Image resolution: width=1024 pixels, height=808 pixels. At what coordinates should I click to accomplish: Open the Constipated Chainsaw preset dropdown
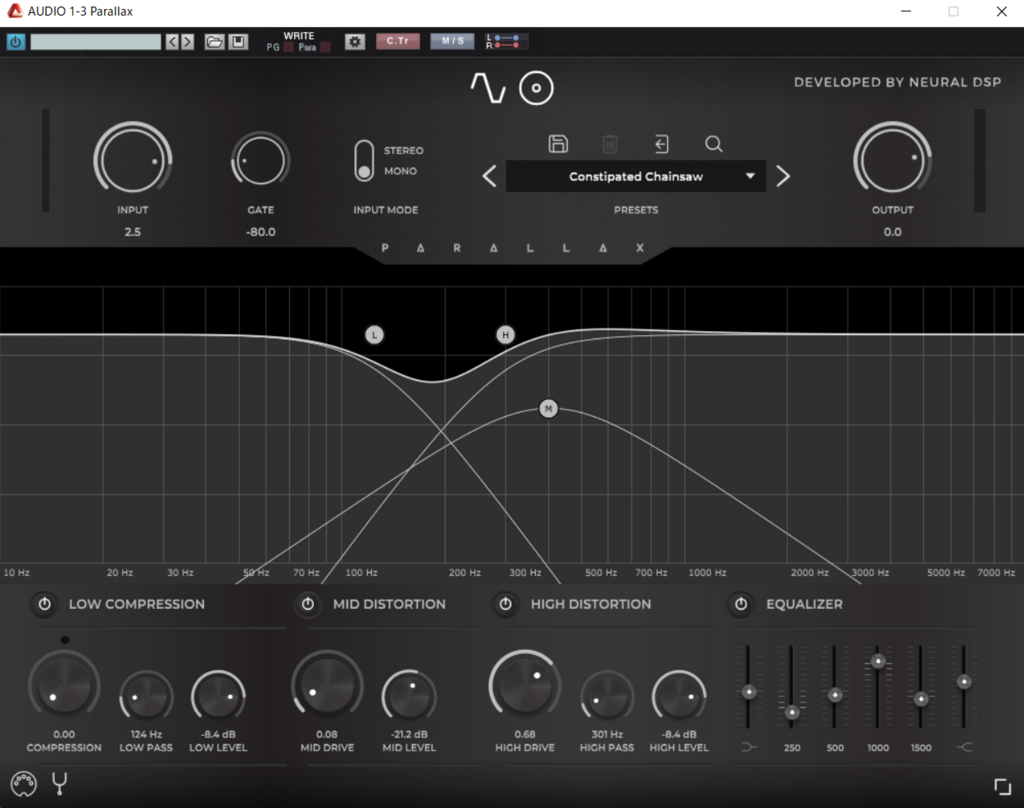pyautogui.click(x=636, y=176)
